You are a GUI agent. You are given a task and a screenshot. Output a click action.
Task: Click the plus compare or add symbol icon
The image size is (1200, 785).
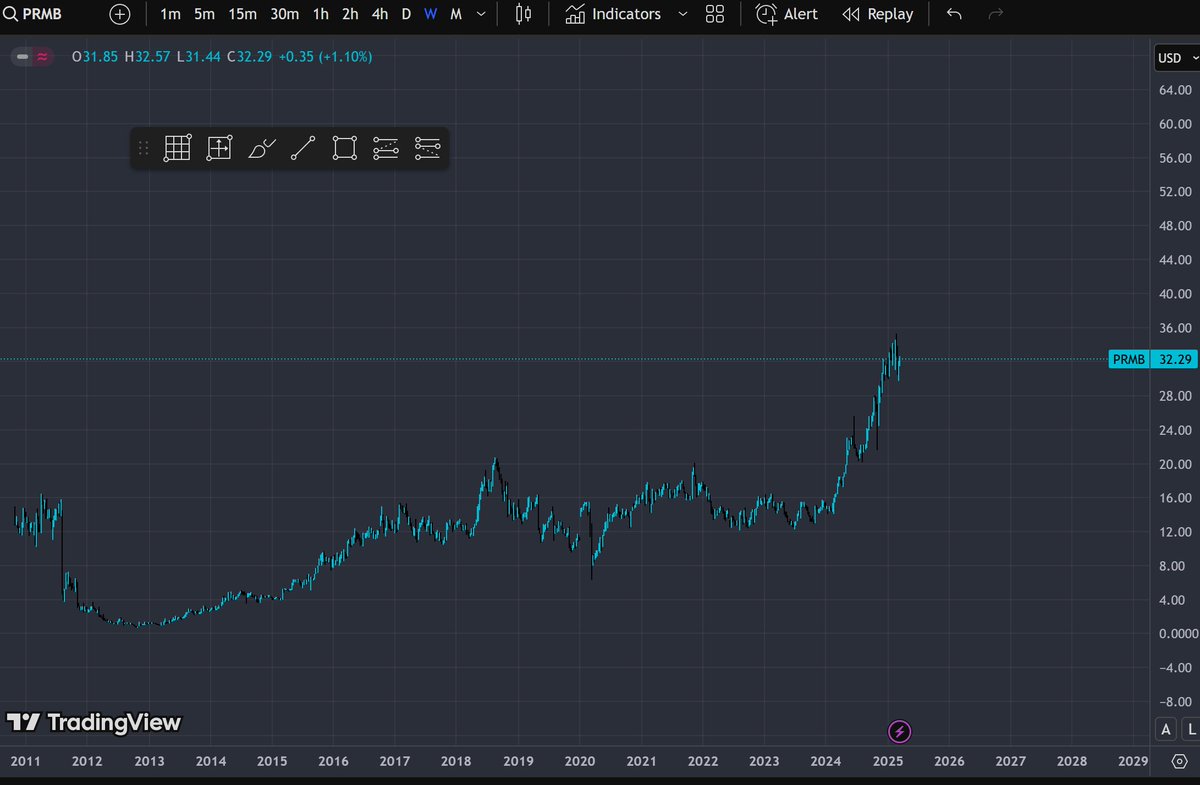click(119, 14)
